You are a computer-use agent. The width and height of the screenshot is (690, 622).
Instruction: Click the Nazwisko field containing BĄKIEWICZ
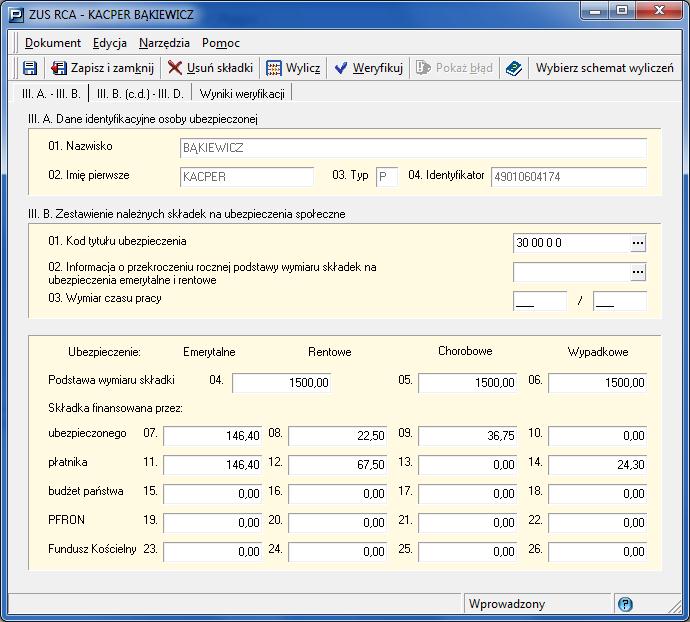412,148
